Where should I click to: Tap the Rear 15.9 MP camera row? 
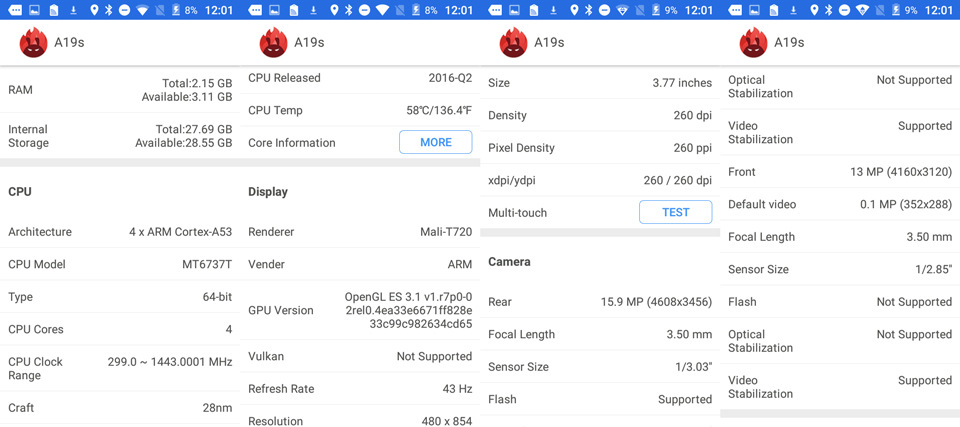[600, 302]
